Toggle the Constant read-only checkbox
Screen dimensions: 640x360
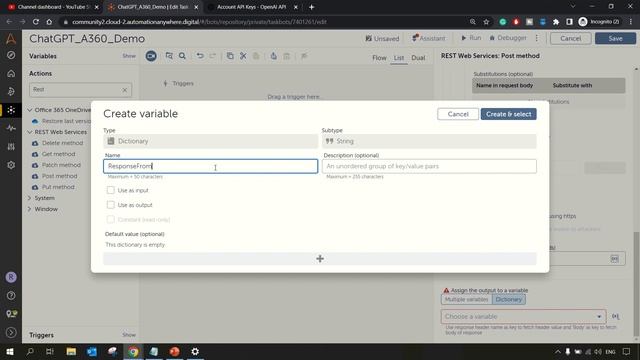pyautogui.click(x=111, y=220)
